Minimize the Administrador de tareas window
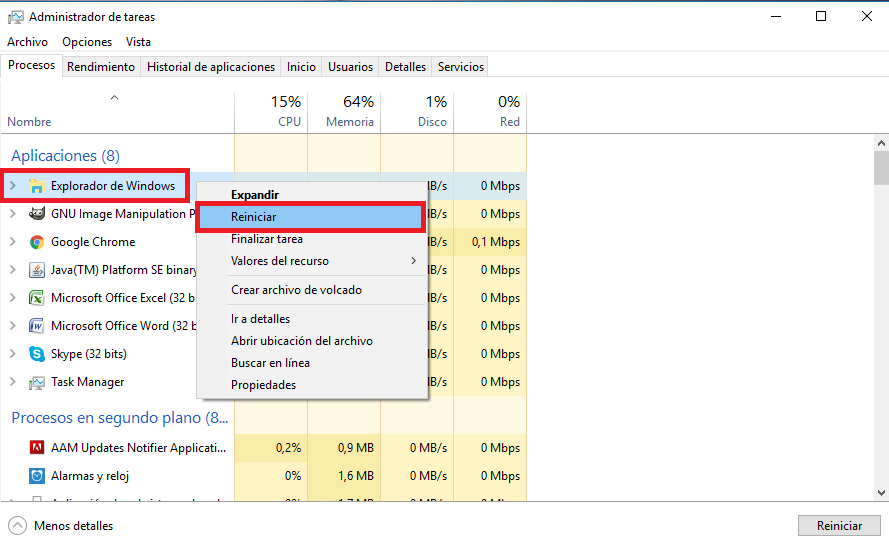The image size is (889, 550). (x=776, y=16)
